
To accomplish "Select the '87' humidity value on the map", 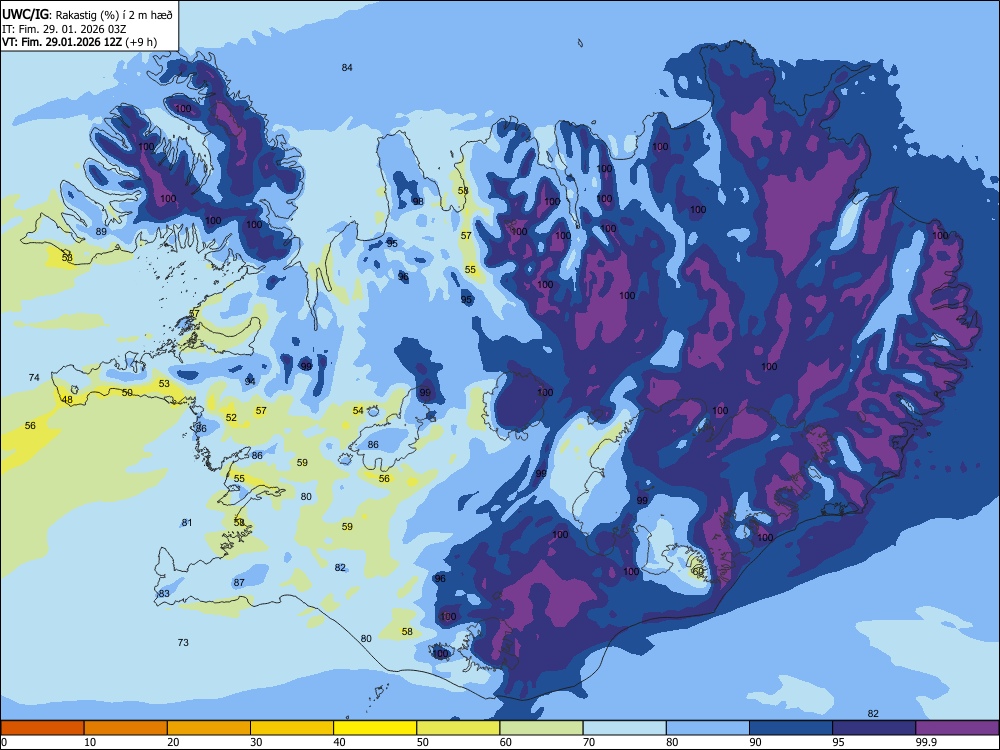I will tap(239, 582).
